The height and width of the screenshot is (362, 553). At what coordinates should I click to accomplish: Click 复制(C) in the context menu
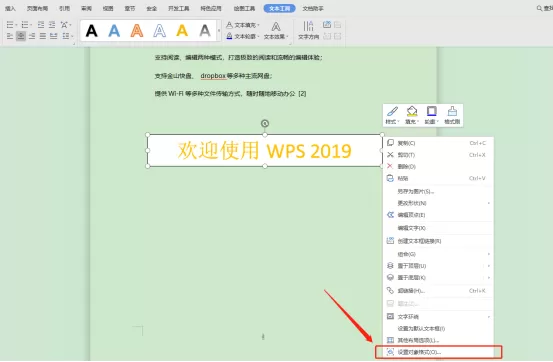437,143
